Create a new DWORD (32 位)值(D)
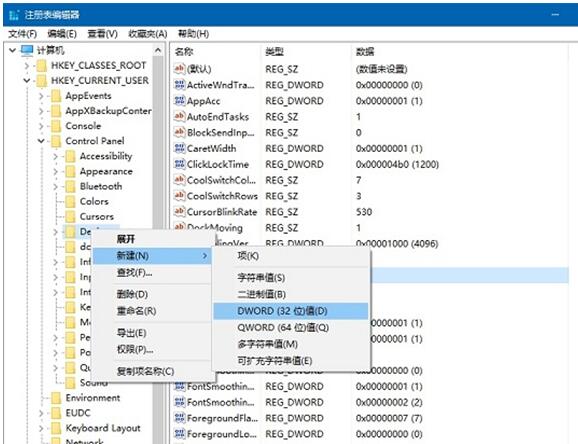Screen dimensions: 578x444 [291, 311]
